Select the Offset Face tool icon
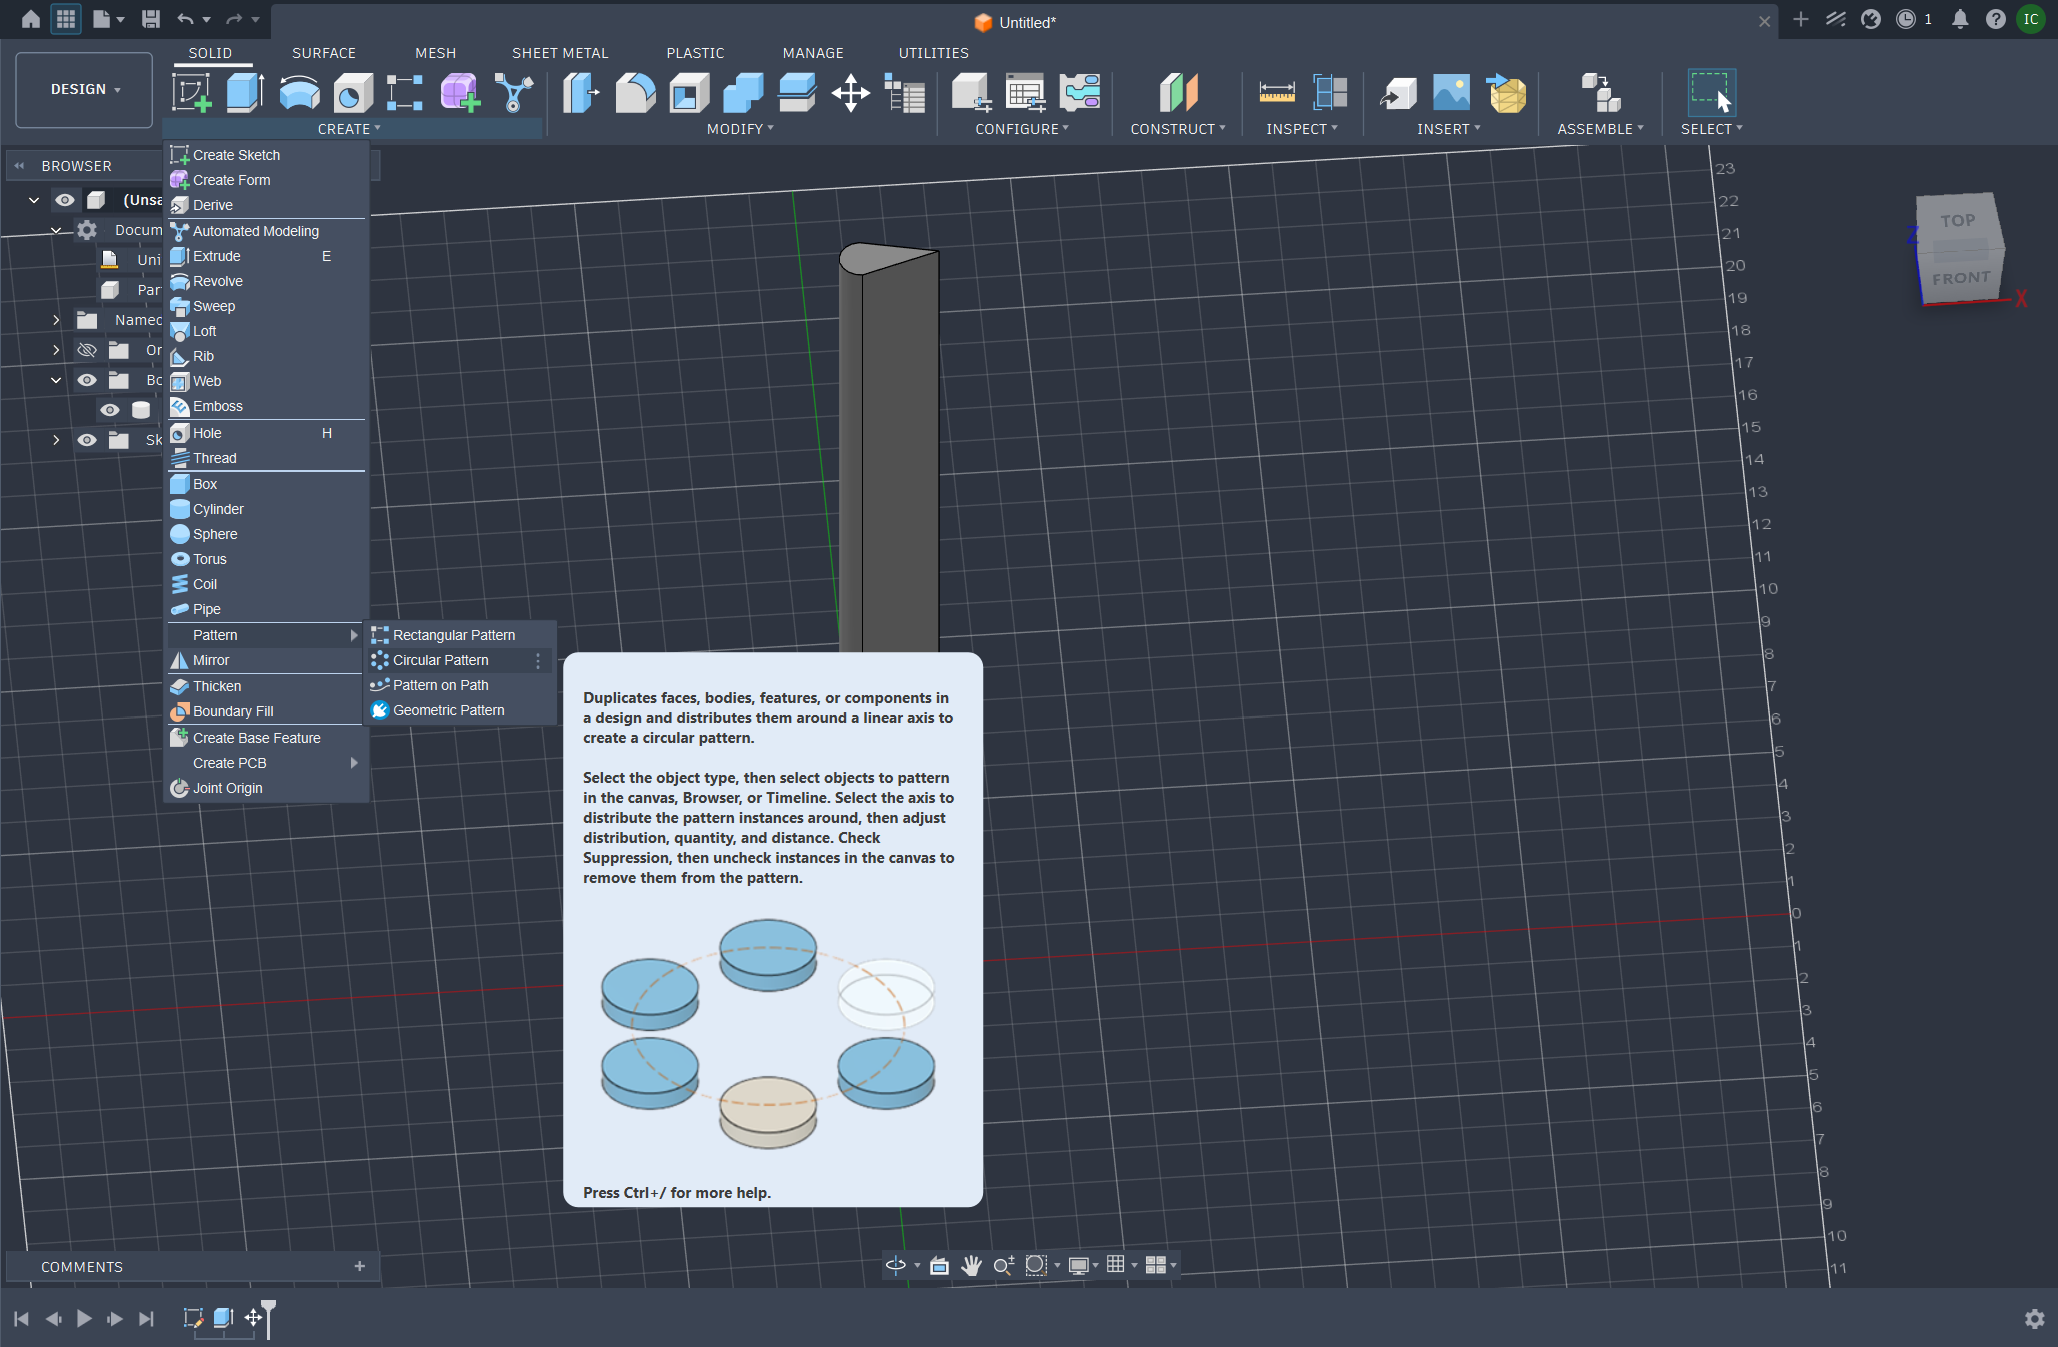 (797, 92)
